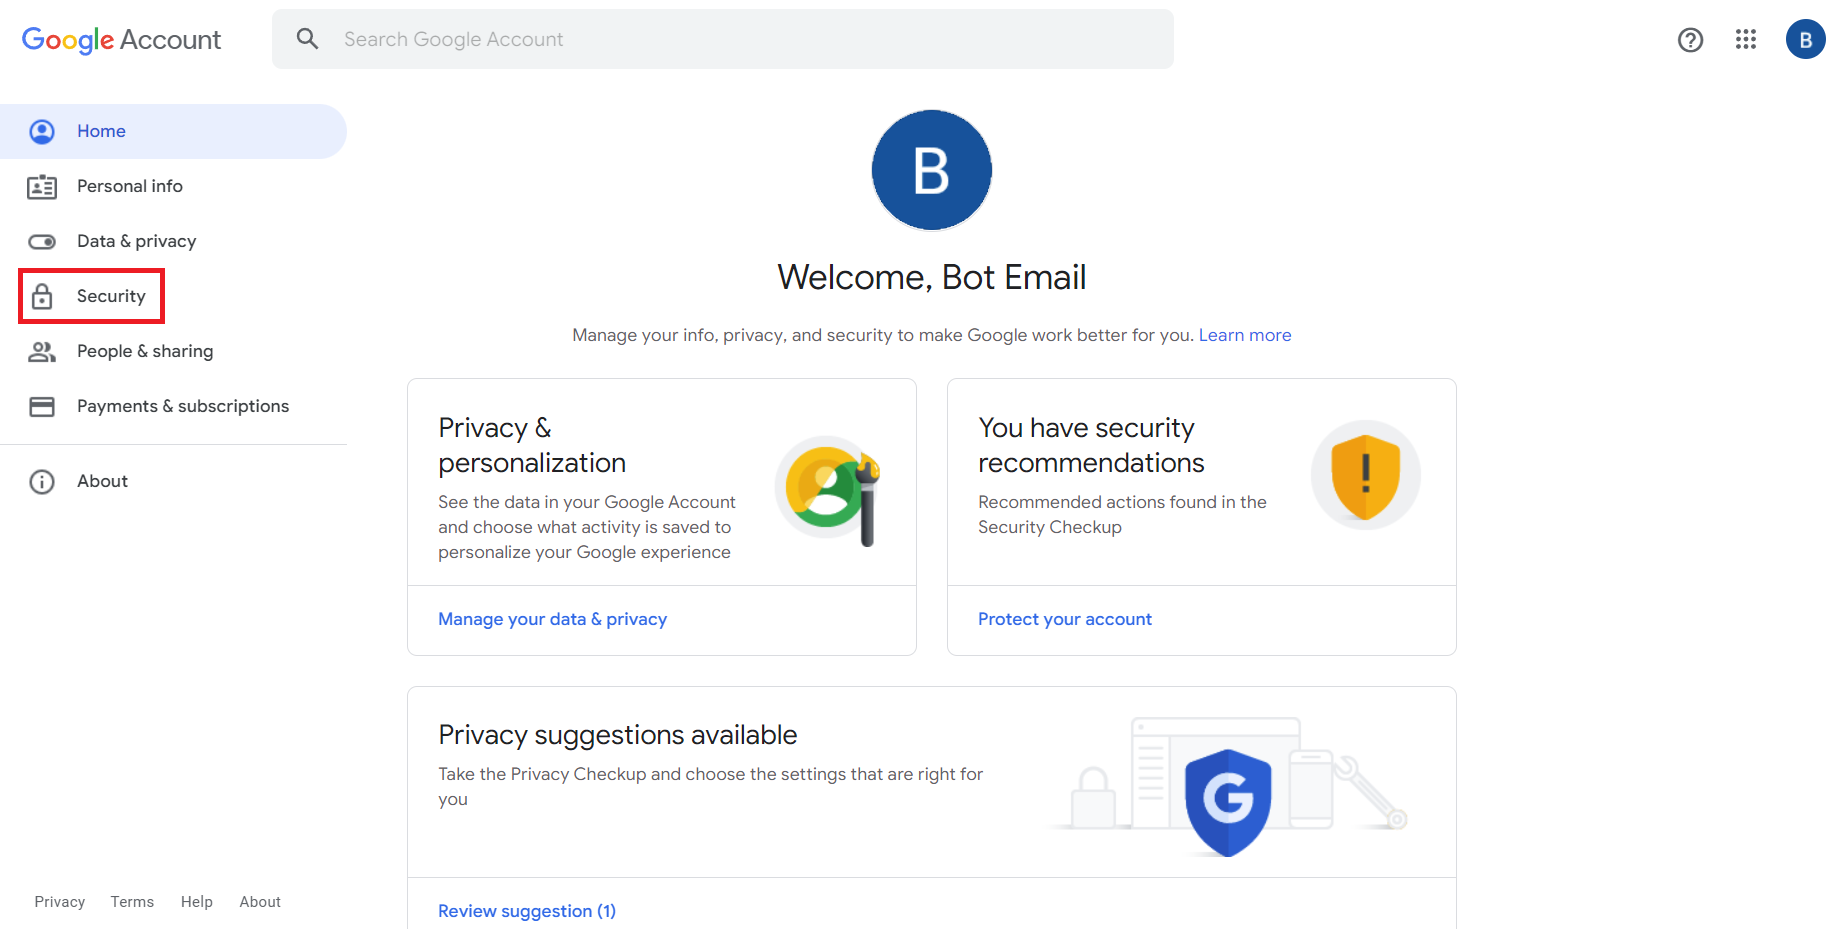Click the Security padlock icon

click(x=43, y=296)
